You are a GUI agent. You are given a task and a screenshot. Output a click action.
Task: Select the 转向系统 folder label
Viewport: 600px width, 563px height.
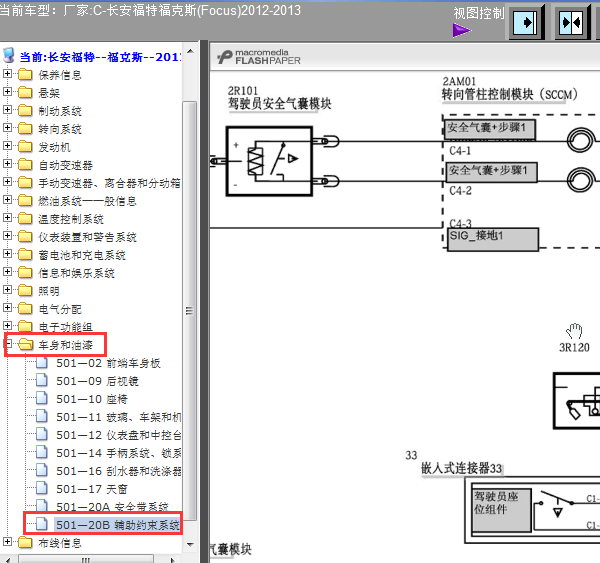pyautogui.click(x=60, y=129)
